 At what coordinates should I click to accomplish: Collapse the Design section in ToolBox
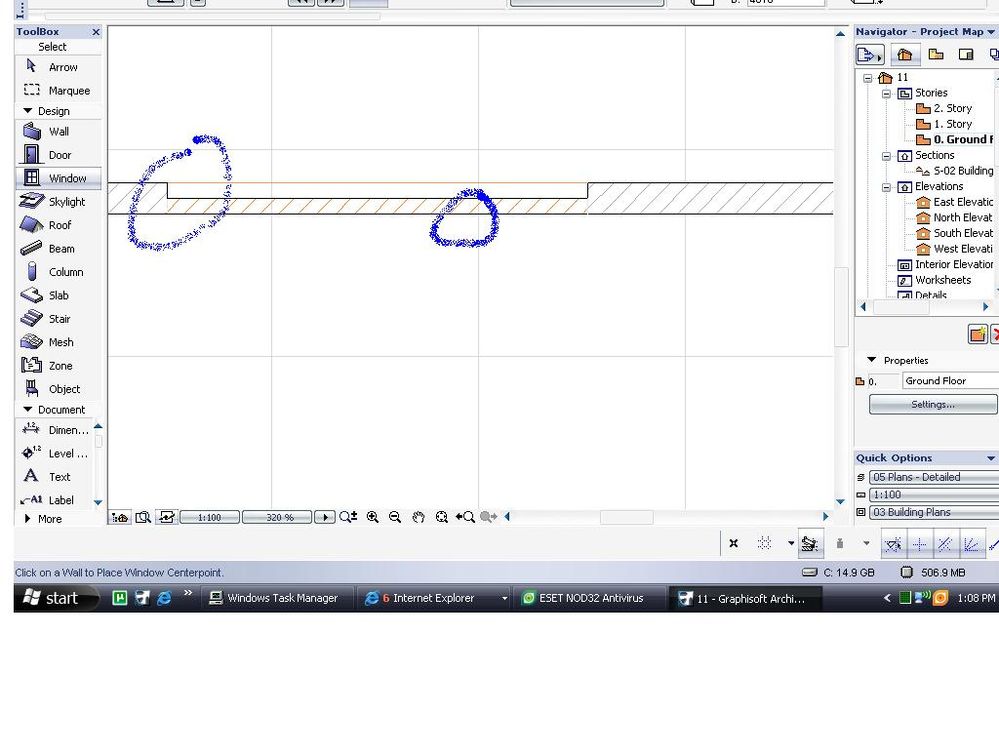[27, 111]
